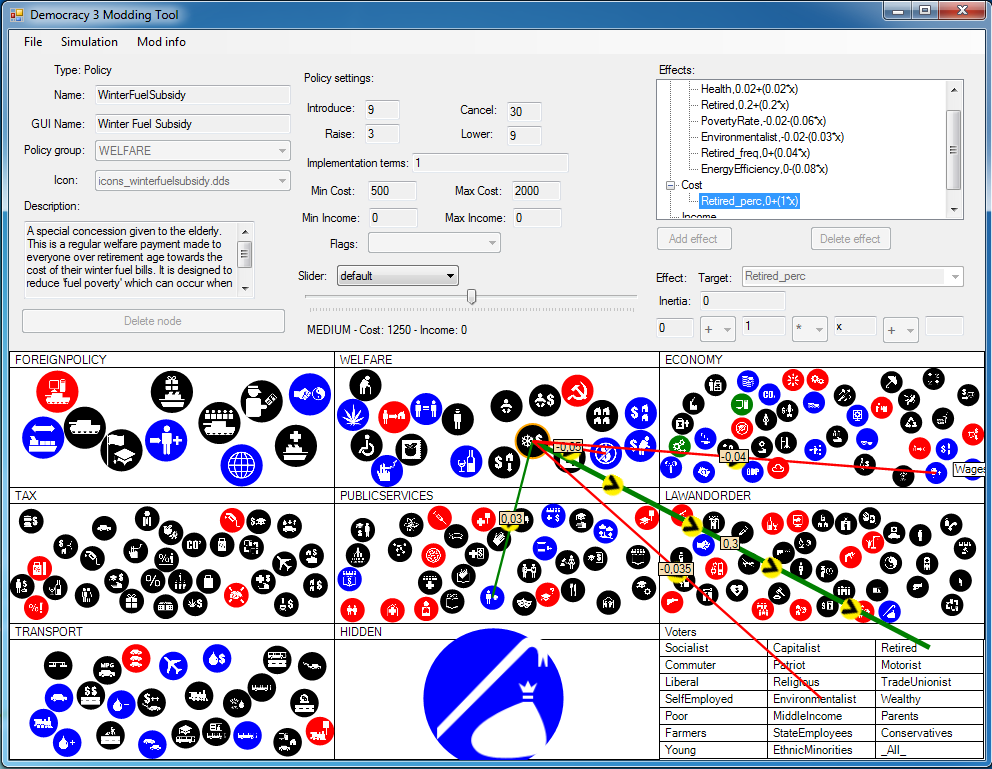Screen dimensions: 992x769
Task: Click the blue steam train icon
Action: coord(43,722)
